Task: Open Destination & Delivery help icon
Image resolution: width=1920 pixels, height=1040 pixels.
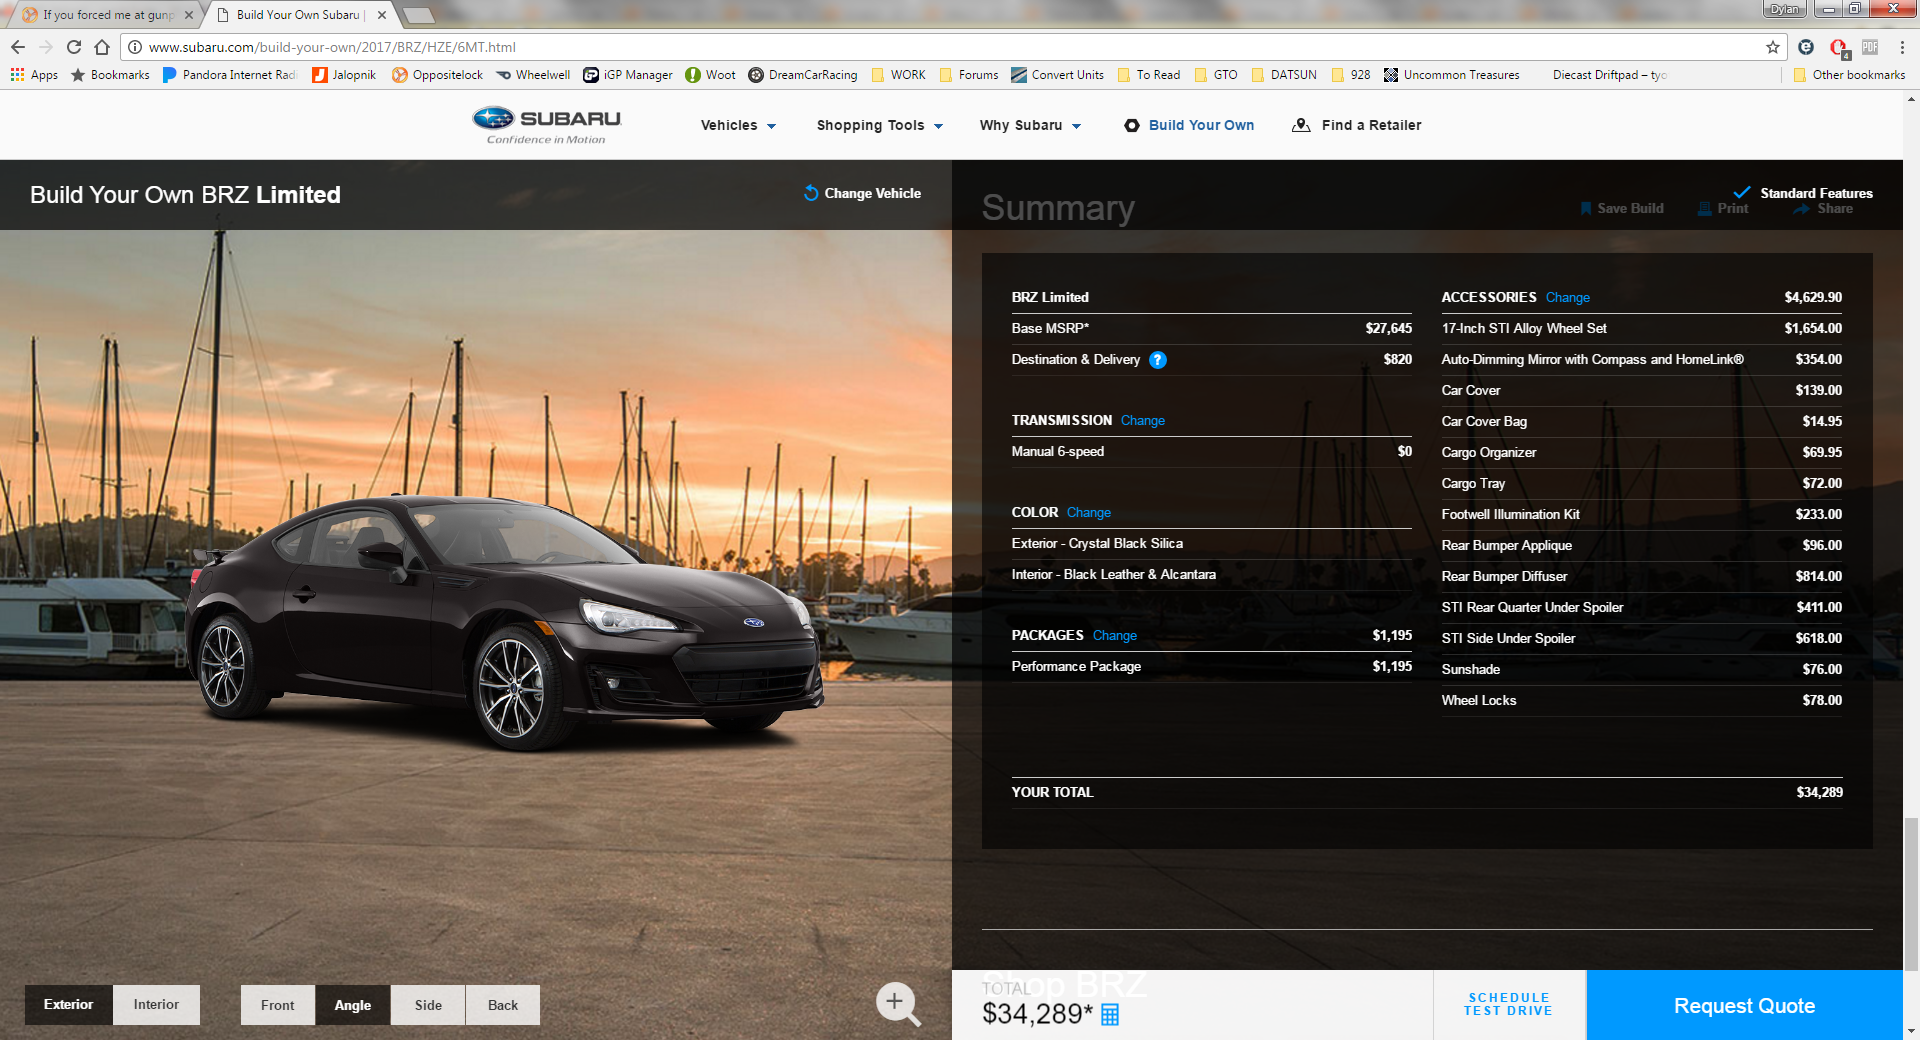Action: (1158, 360)
